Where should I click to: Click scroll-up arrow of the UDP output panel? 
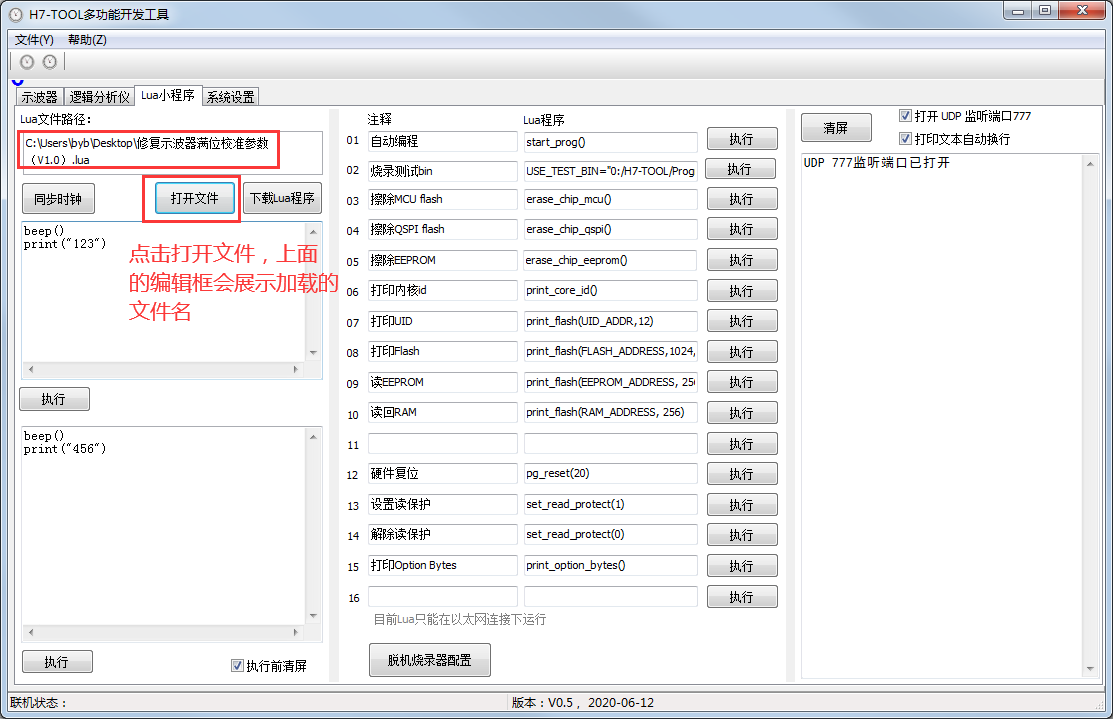pyautogui.click(x=1090, y=164)
